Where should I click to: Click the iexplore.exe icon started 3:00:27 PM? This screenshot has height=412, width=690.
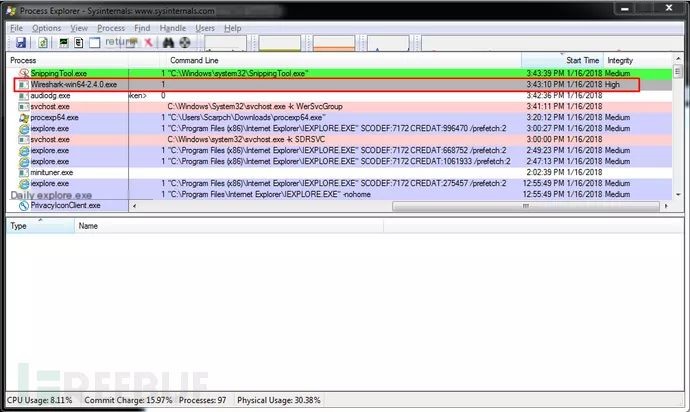click(x=24, y=129)
